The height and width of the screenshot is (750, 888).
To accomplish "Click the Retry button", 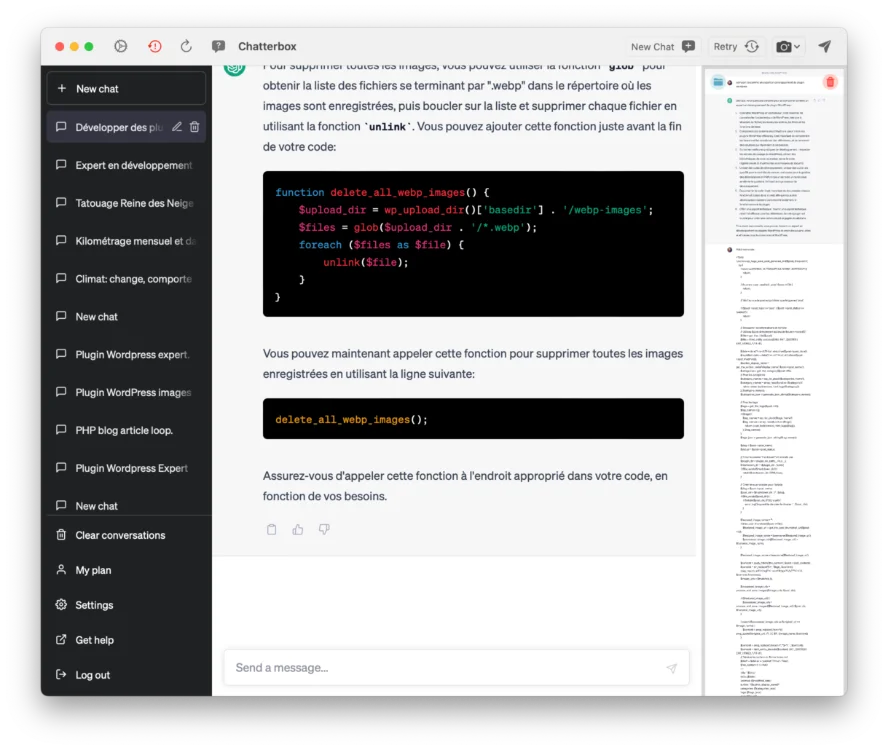I will (x=736, y=46).
